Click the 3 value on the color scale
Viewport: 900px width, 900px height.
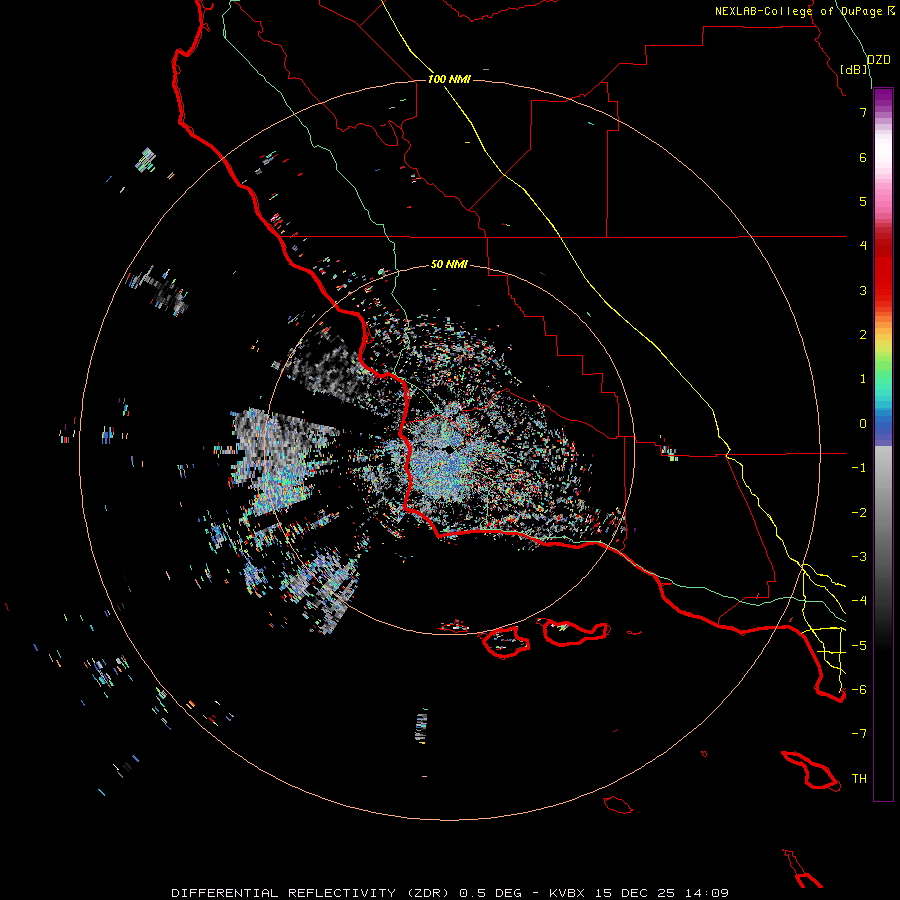(x=863, y=290)
